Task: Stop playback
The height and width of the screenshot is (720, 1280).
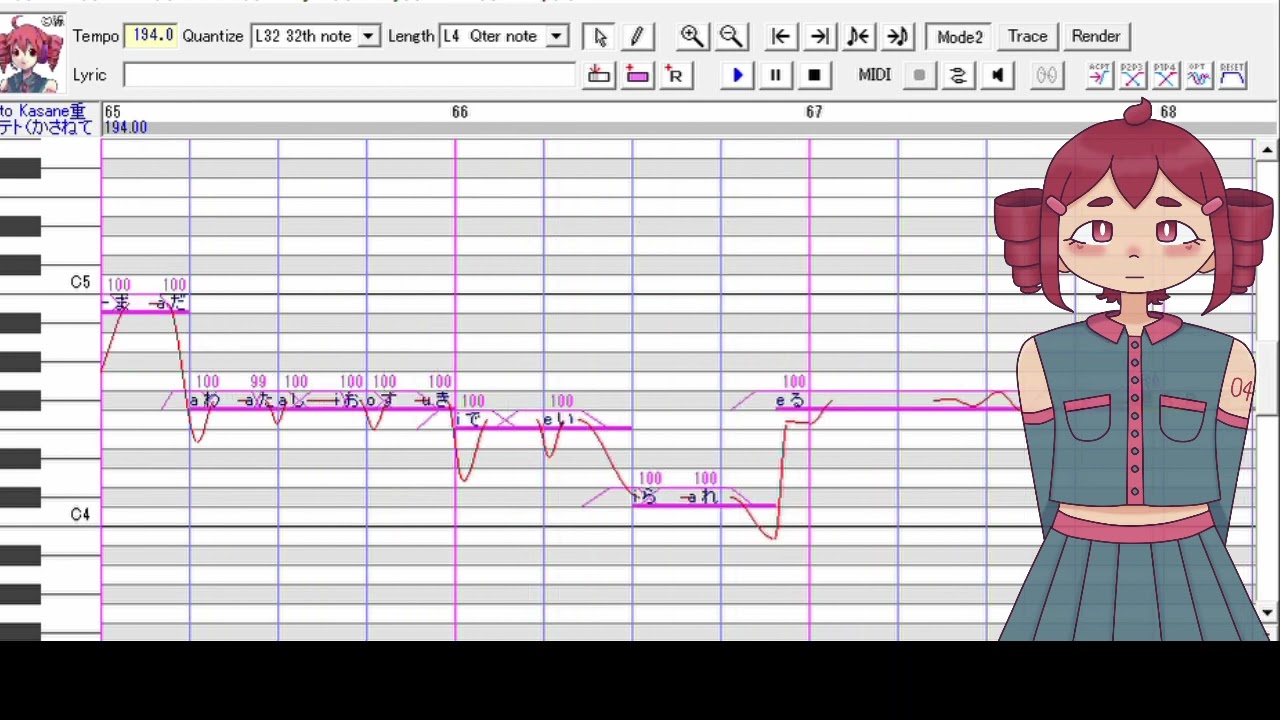Action: (x=814, y=75)
